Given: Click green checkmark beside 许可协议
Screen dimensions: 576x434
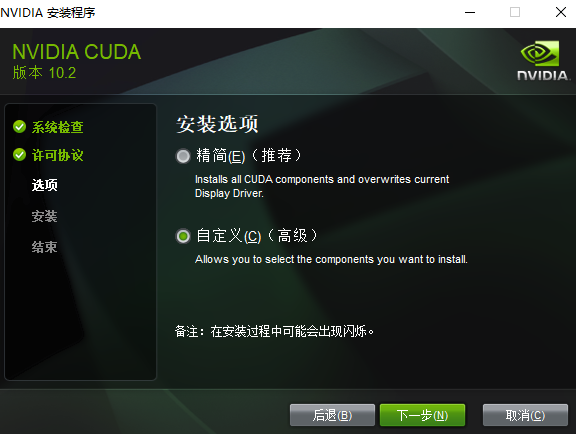Looking at the screenshot, I should (19, 155).
